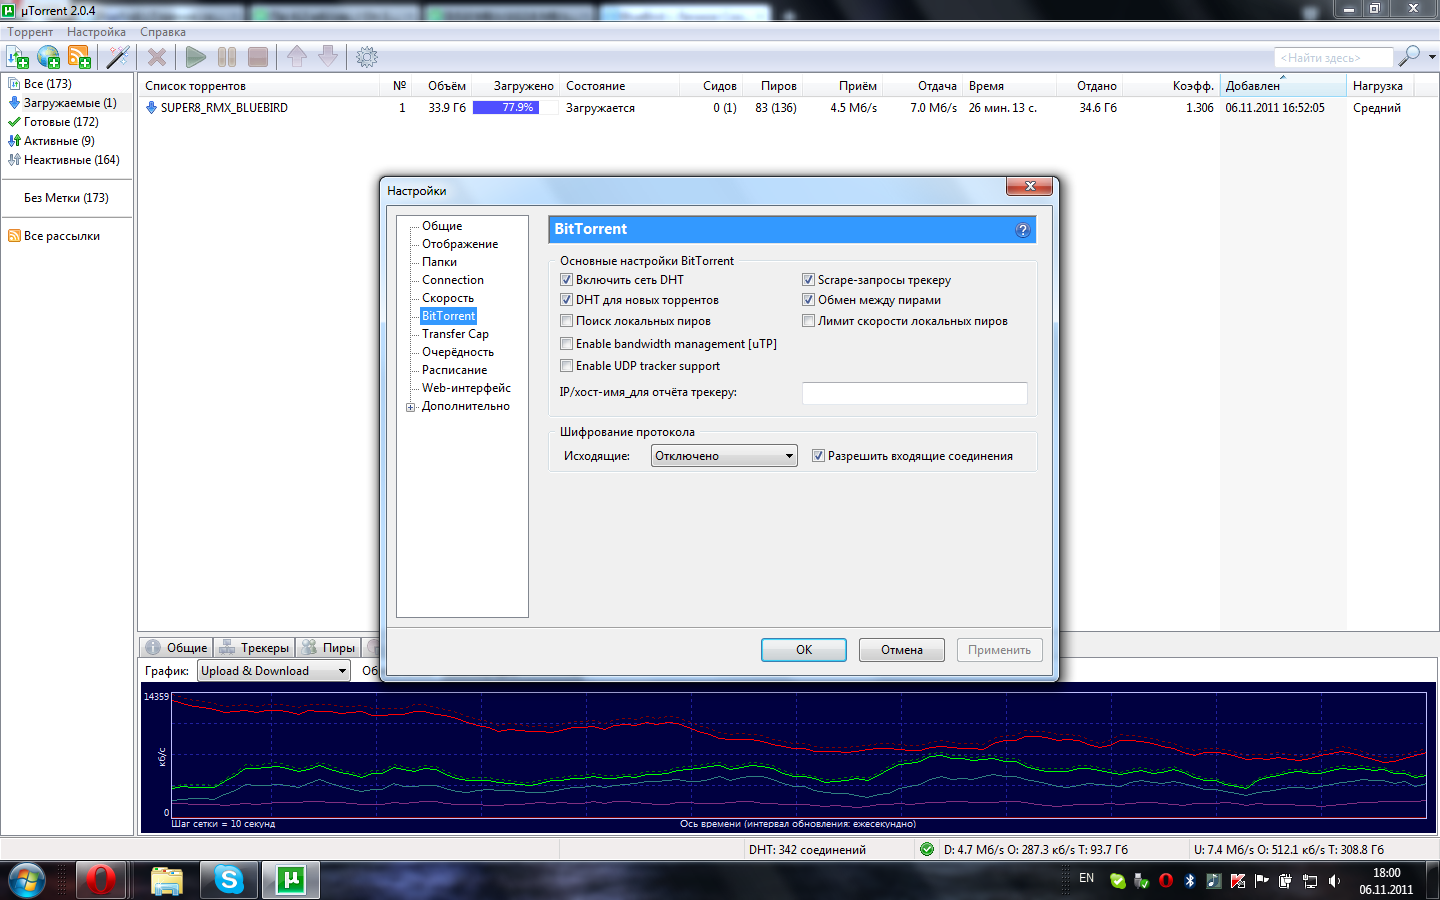Click the 77.9% download progress bar
This screenshot has height=900, width=1440.
tap(514, 107)
